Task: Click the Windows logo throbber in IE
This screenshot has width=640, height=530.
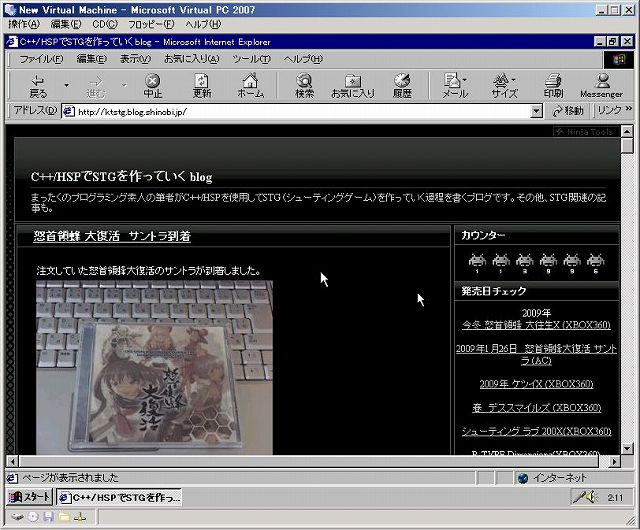Action: pos(619,60)
